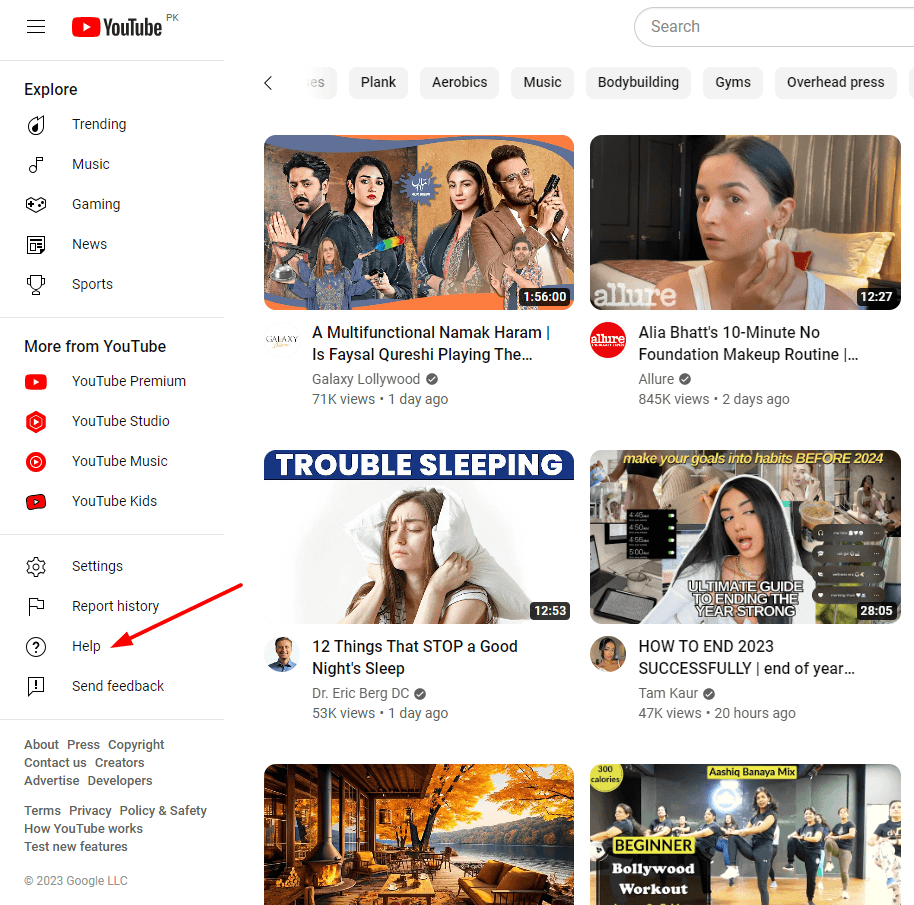Open YouTube Studio label in sidebar

(121, 421)
